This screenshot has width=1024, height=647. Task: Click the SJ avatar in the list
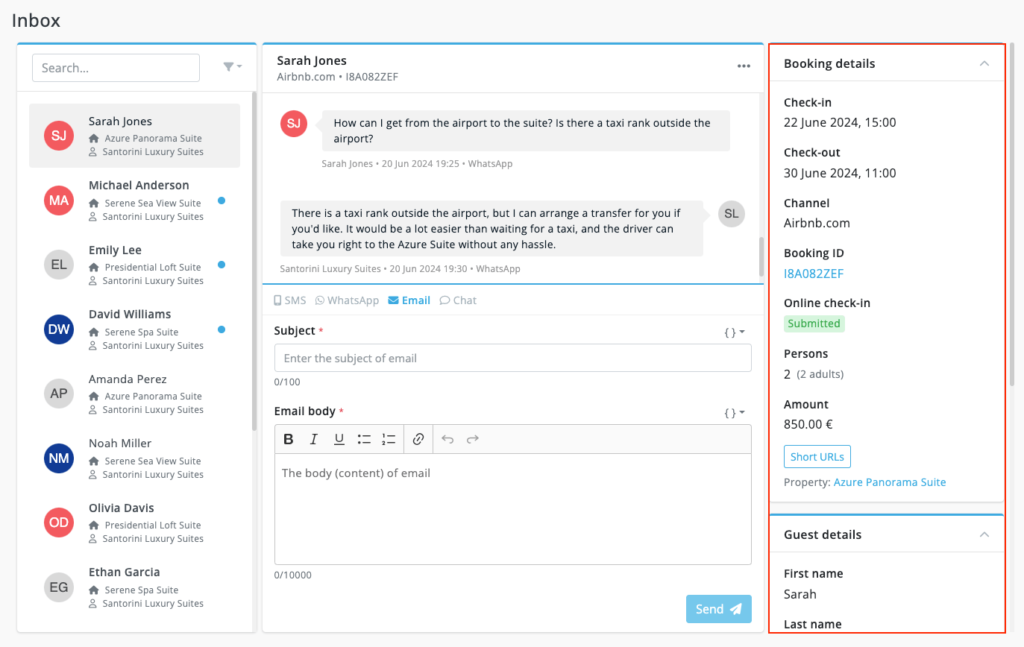pos(59,136)
